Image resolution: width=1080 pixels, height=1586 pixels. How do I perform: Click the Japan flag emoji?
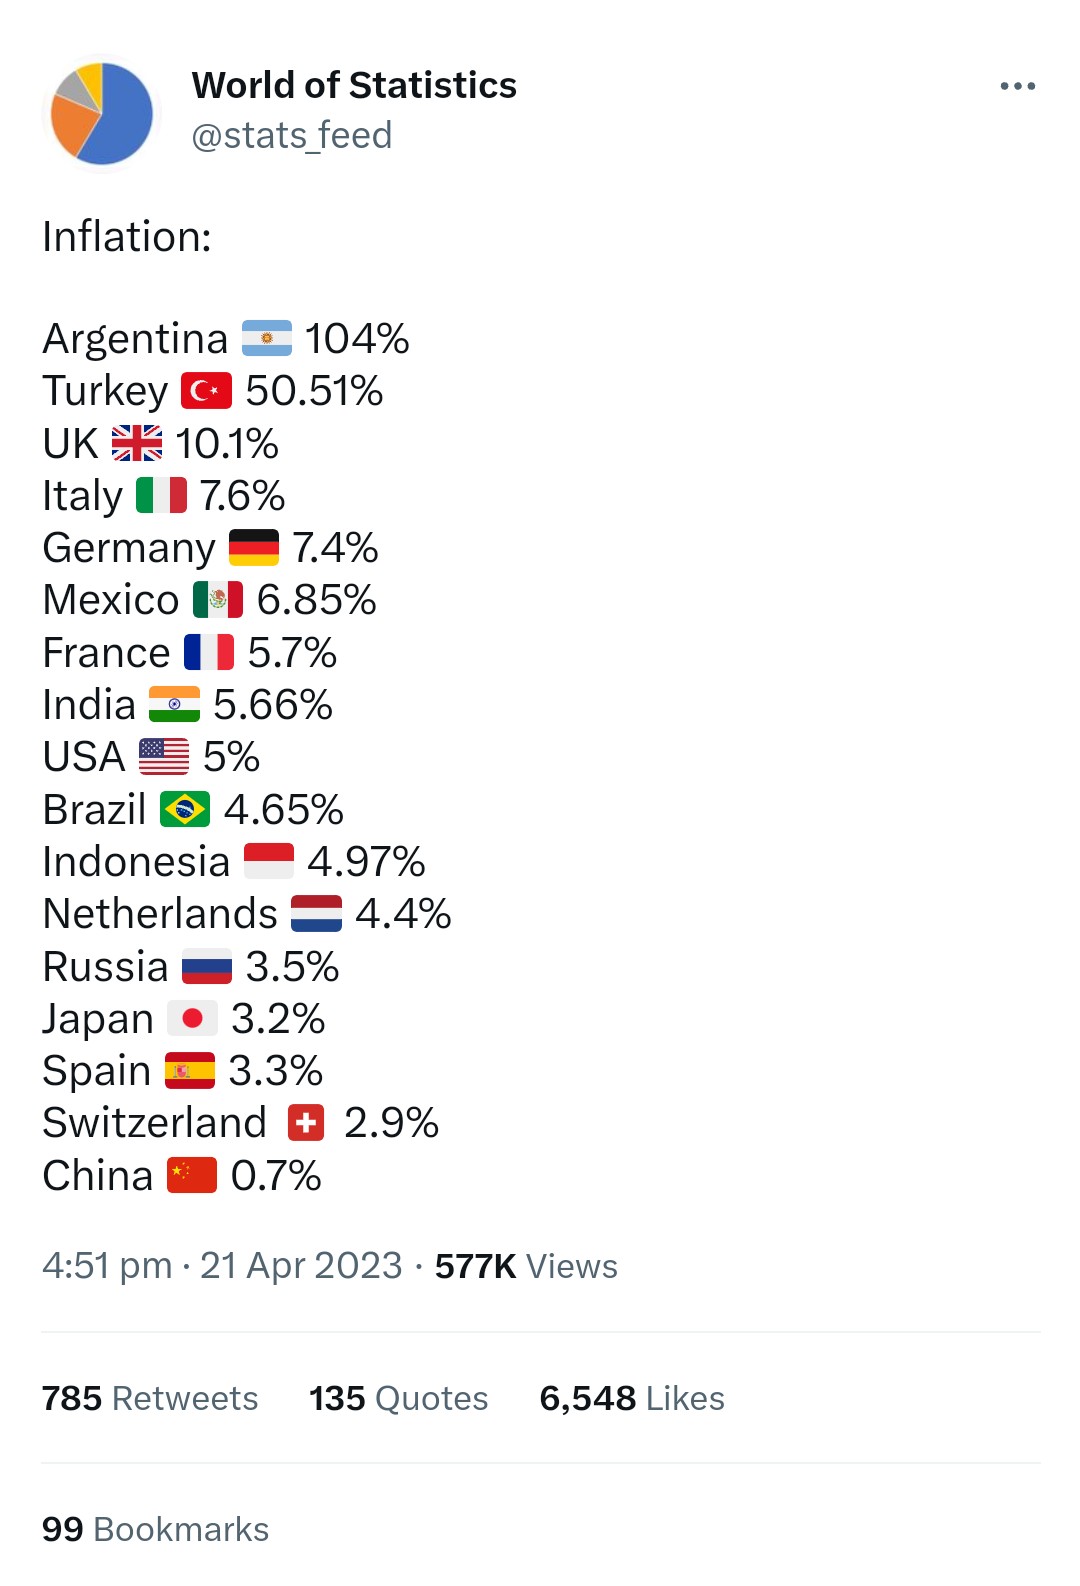(x=193, y=1018)
